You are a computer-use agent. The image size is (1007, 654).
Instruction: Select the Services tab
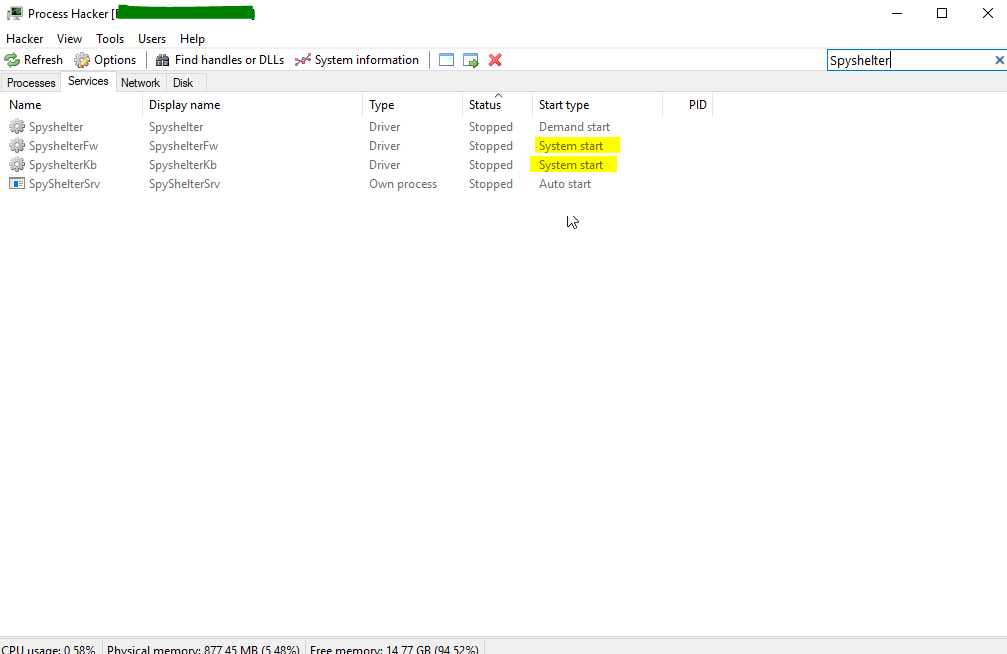point(88,81)
